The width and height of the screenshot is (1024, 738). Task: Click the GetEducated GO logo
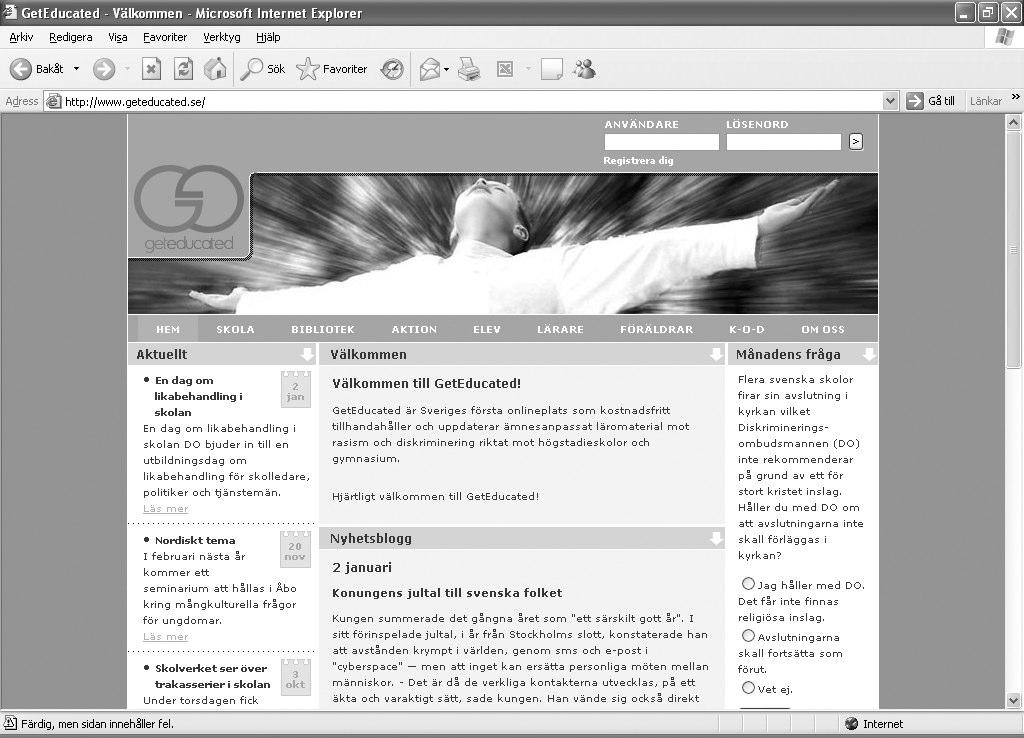(x=189, y=210)
